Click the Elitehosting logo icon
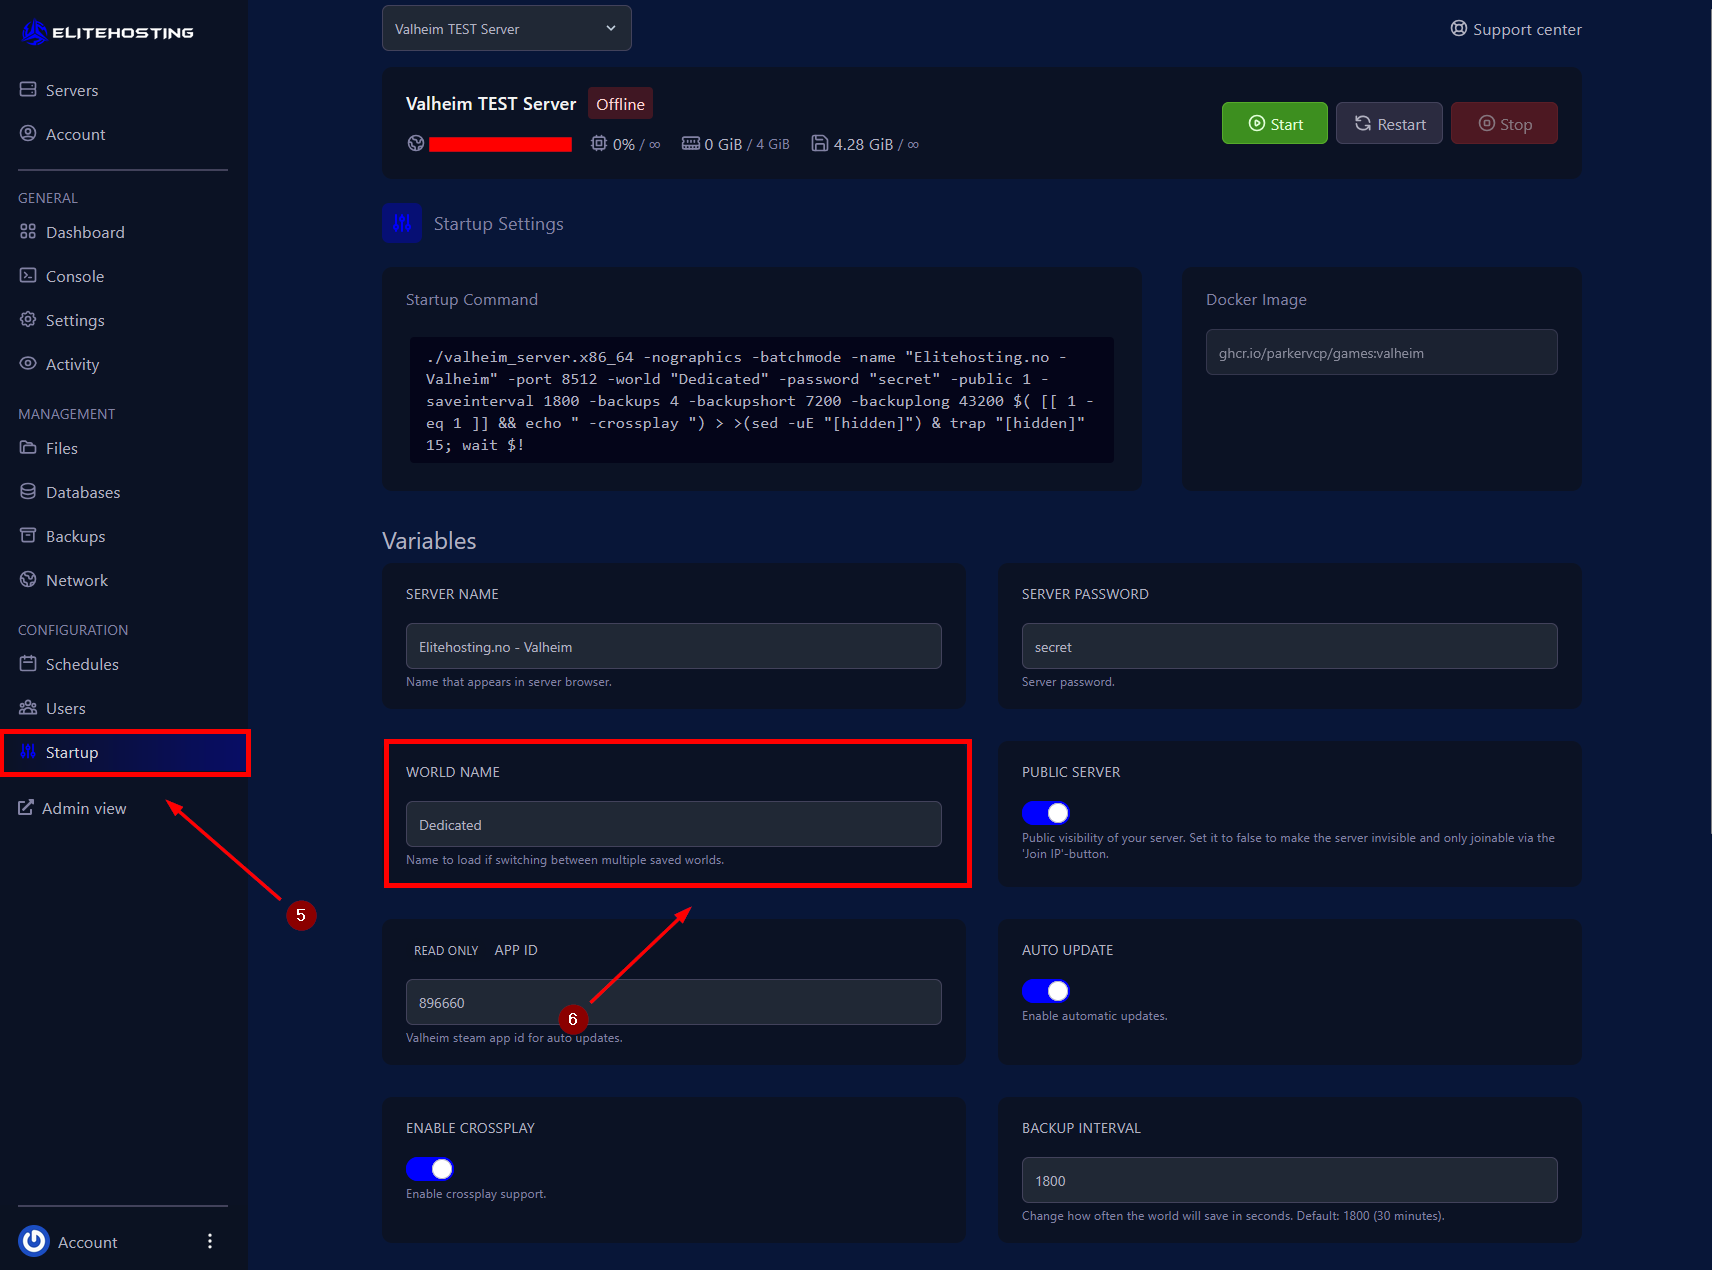1712x1270 pixels. click(x=34, y=33)
